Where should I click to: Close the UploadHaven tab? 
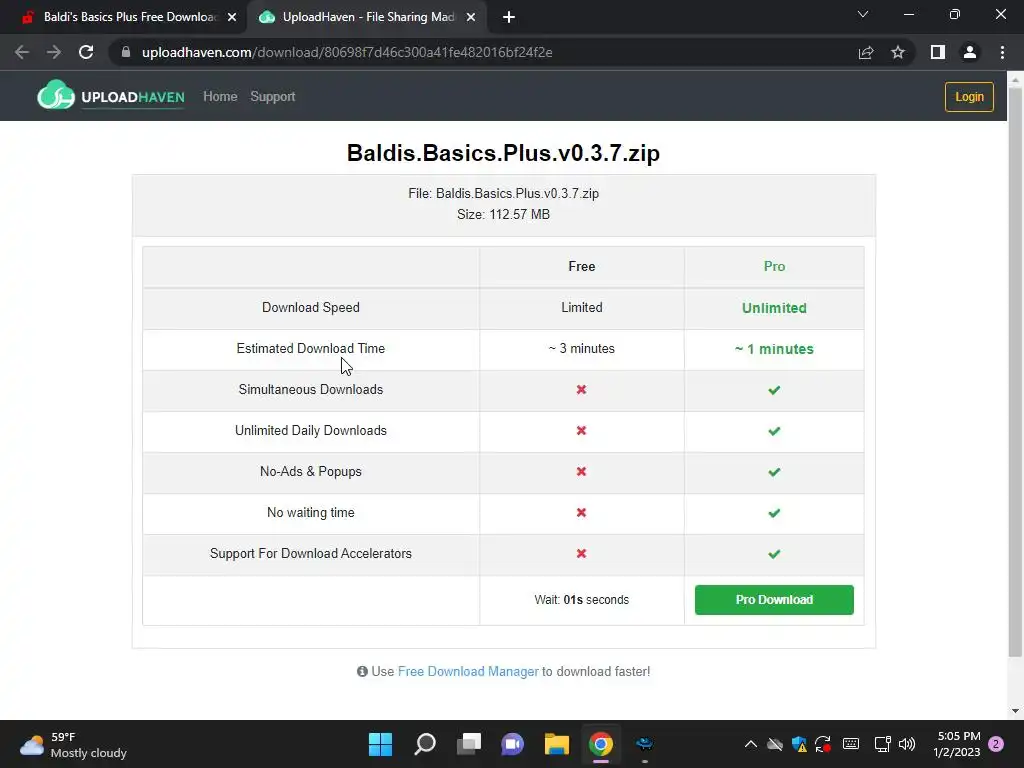471,17
